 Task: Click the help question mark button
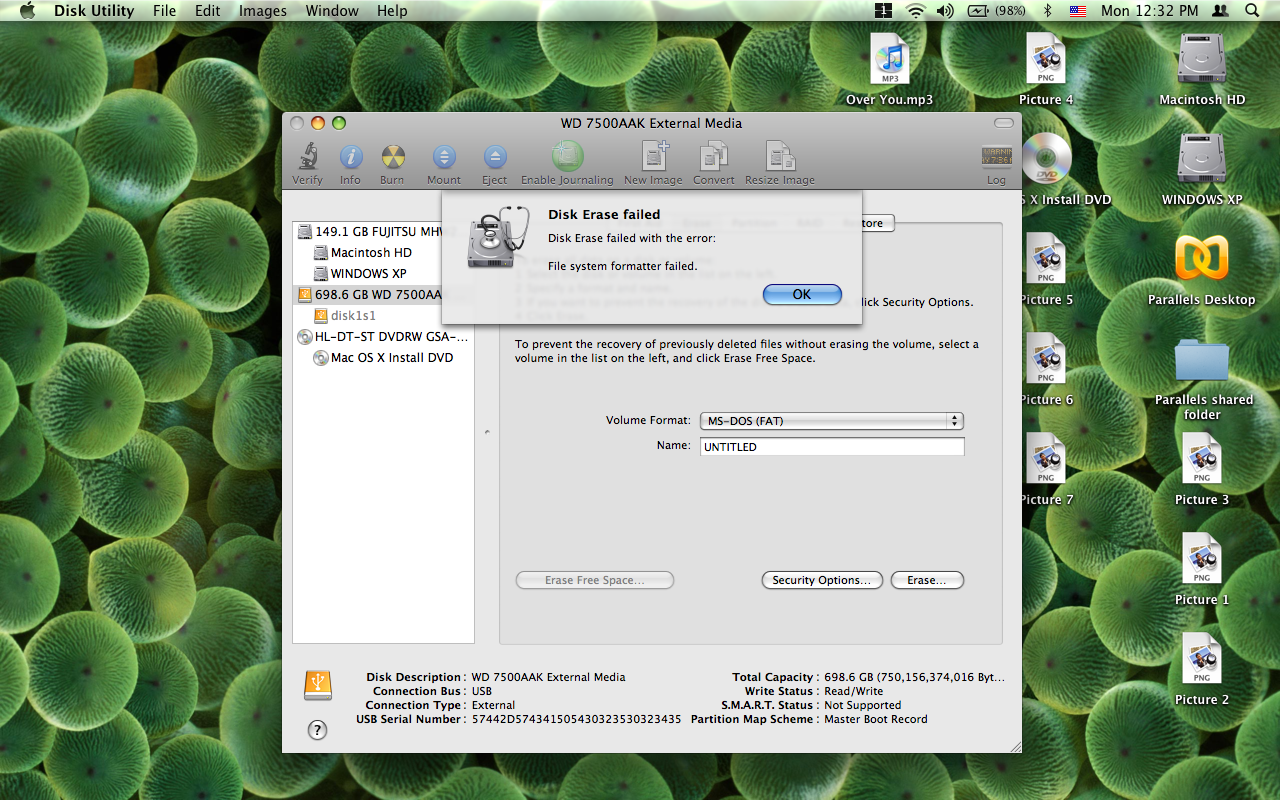(x=317, y=730)
